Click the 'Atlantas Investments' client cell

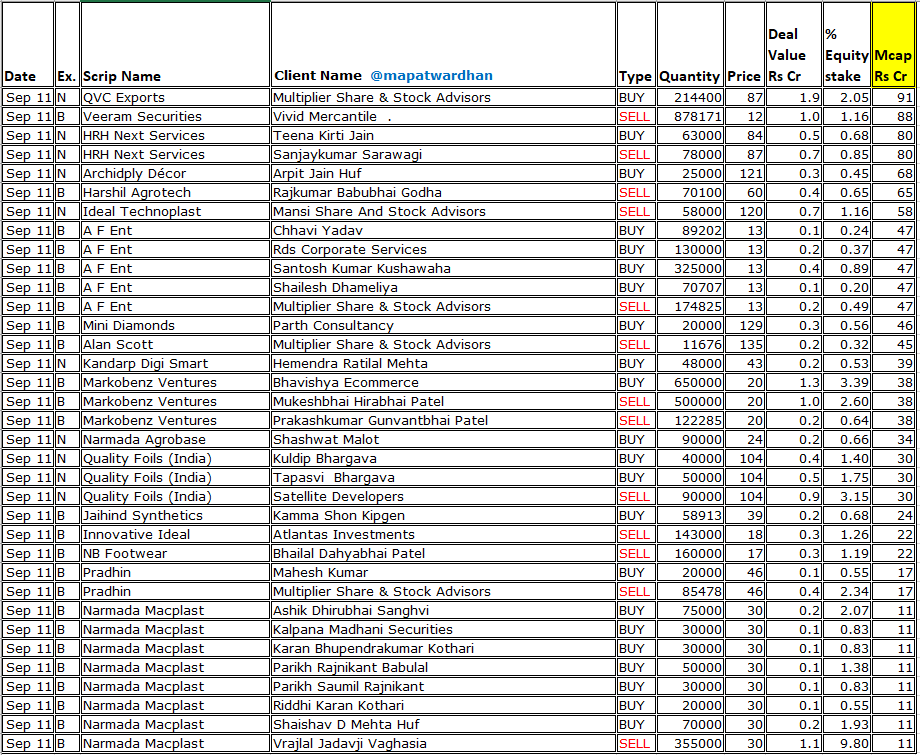coord(443,534)
